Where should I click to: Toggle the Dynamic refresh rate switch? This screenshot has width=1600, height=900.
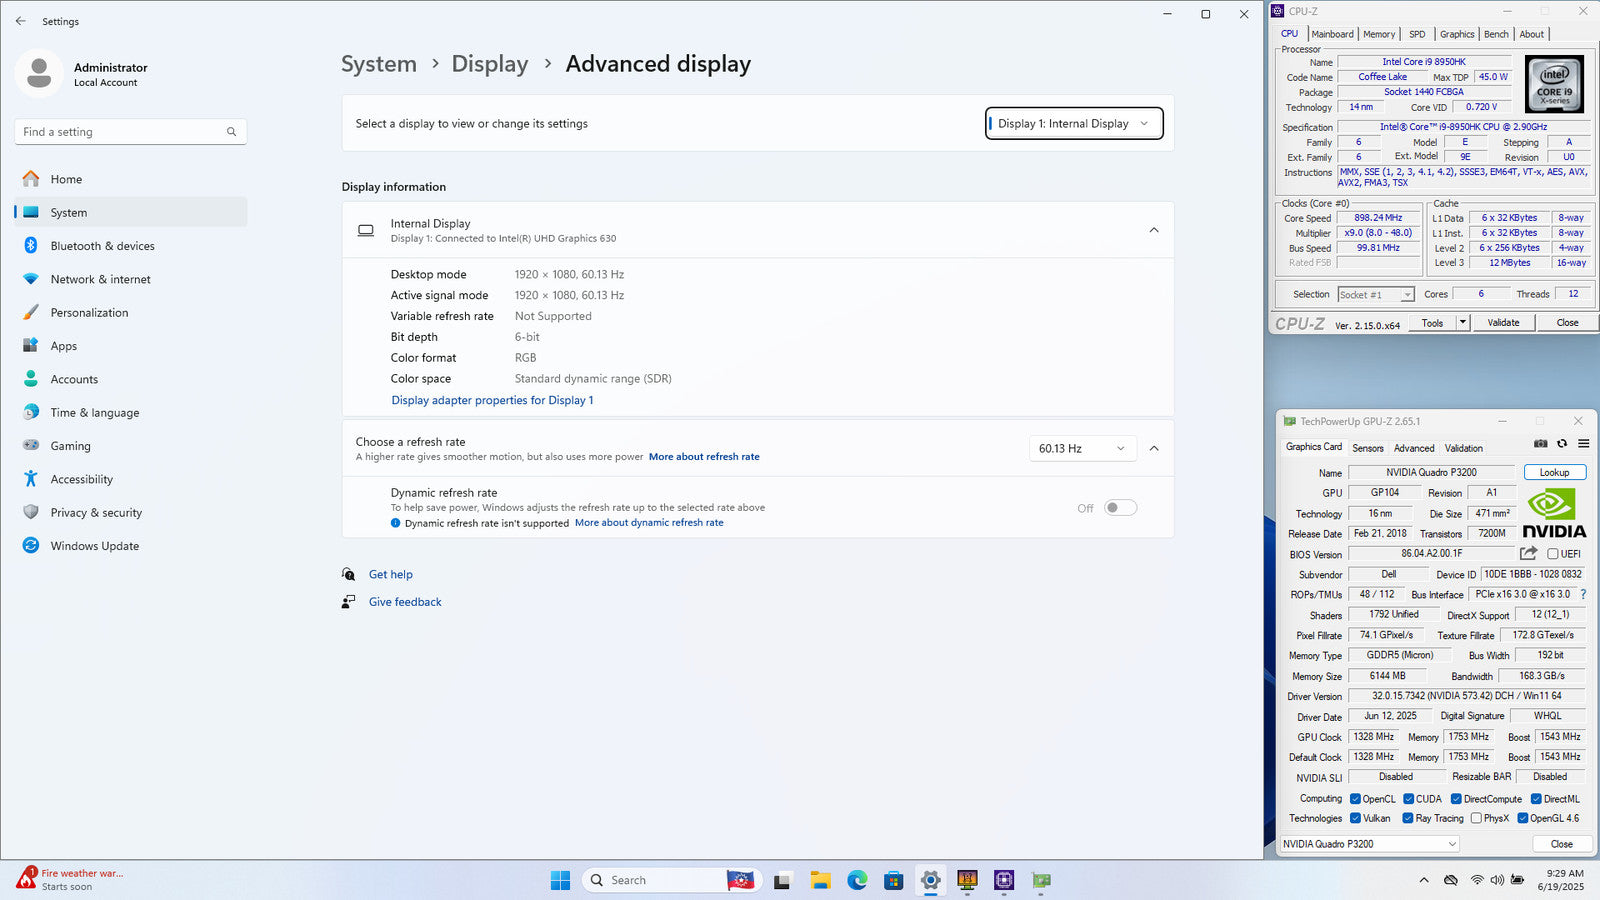pyautogui.click(x=1120, y=508)
